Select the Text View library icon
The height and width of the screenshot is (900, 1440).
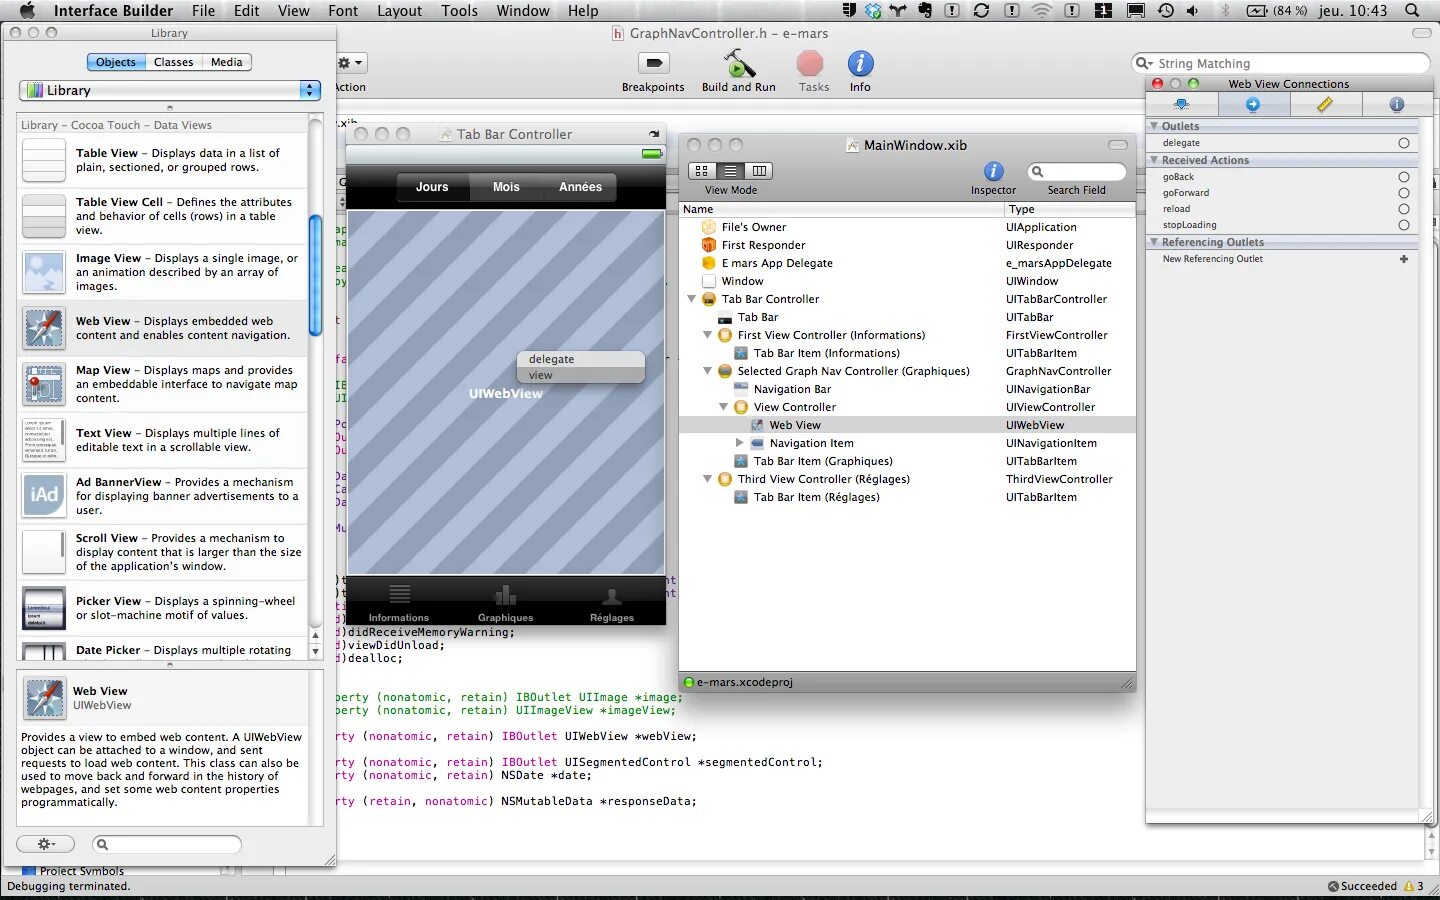(44, 440)
